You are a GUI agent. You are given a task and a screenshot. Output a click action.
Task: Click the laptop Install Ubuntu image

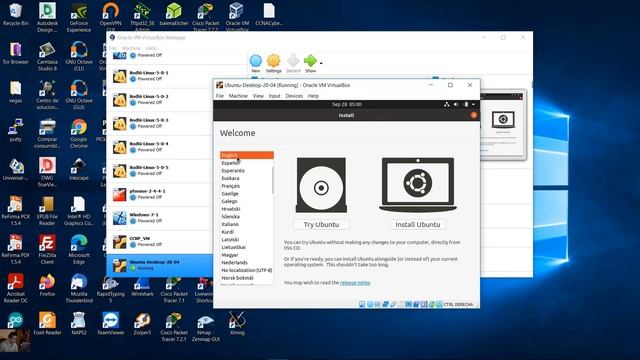click(418, 184)
